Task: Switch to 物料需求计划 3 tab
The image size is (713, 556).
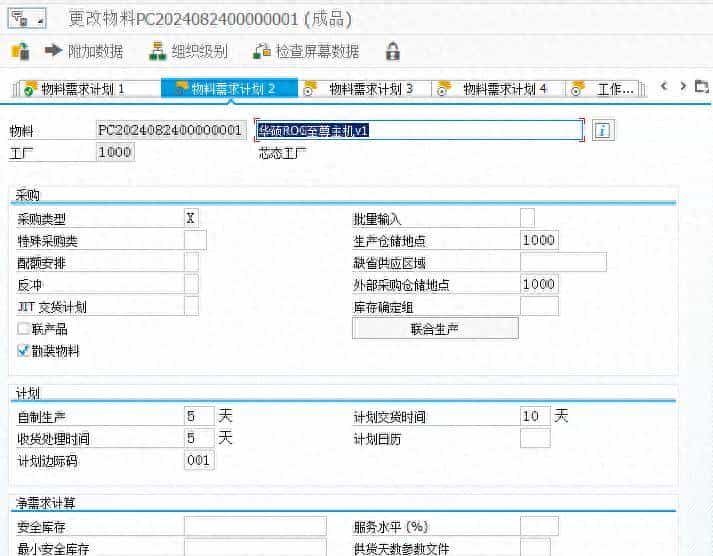Action: pos(365,89)
